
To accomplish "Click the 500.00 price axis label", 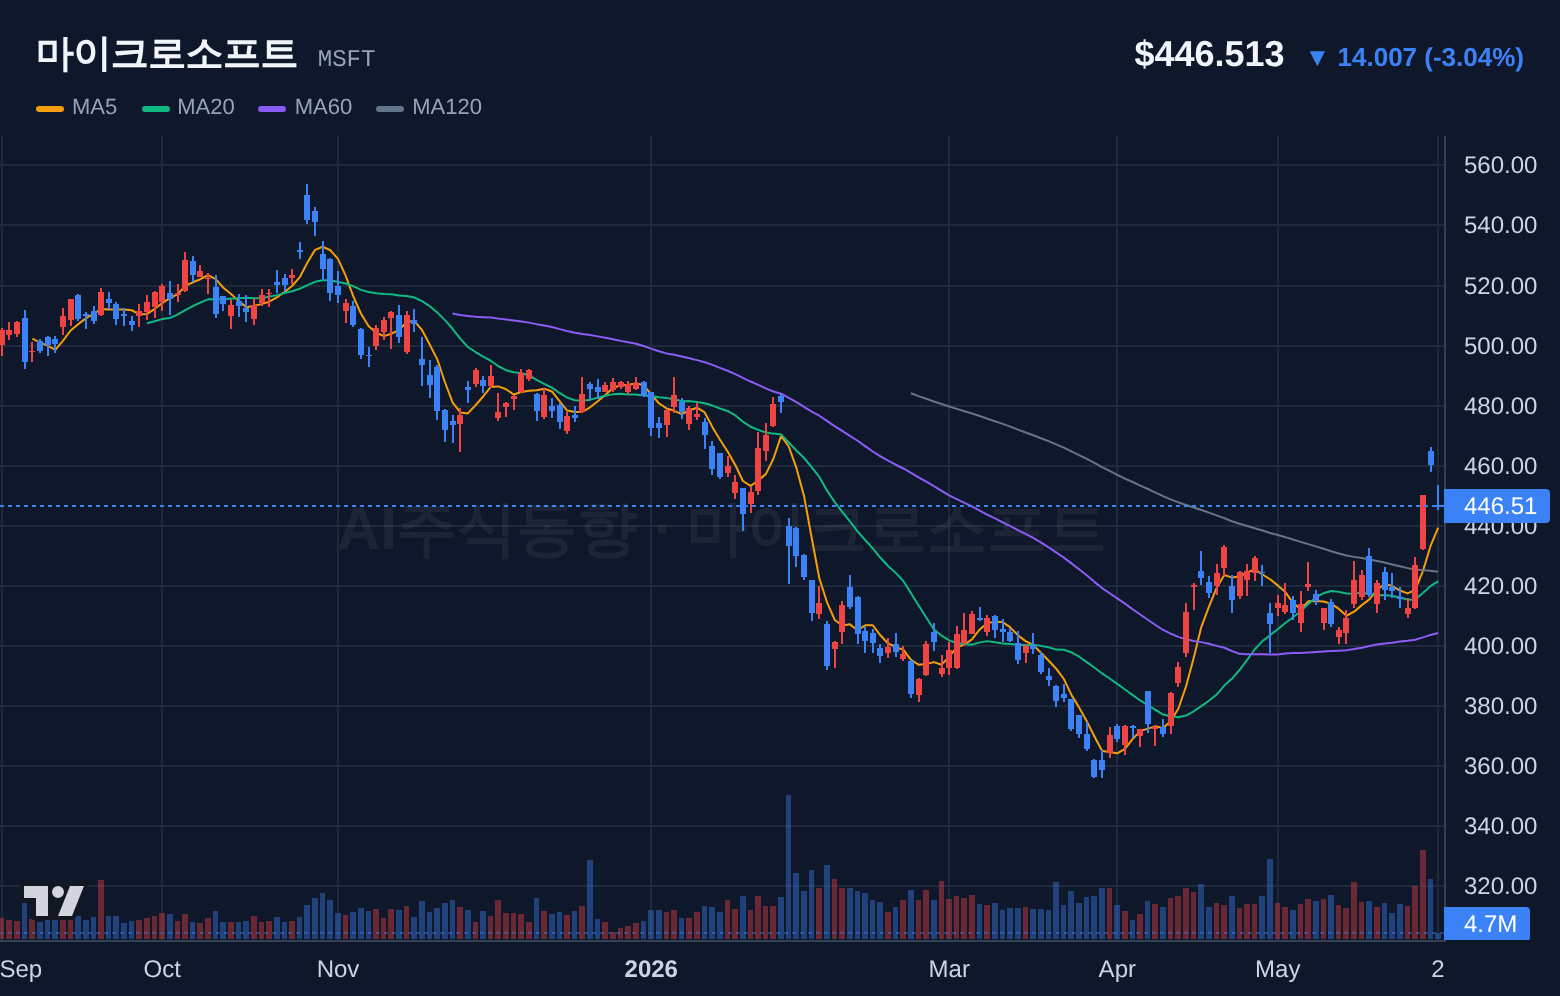I will pyautogui.click(x=1500, y=346).
